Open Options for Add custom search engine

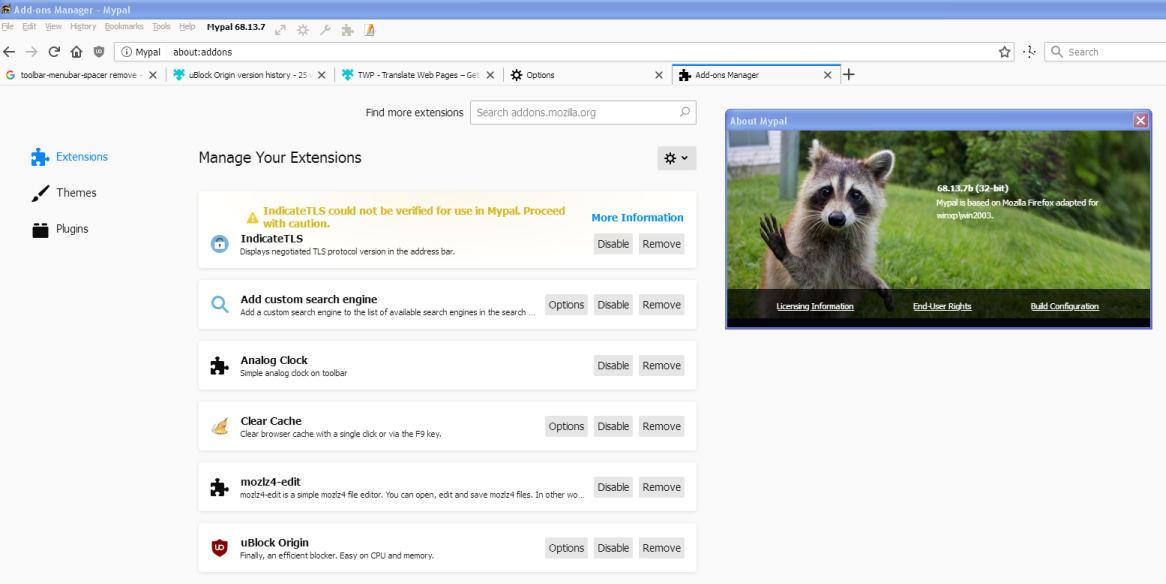click(x=566, y=305)
